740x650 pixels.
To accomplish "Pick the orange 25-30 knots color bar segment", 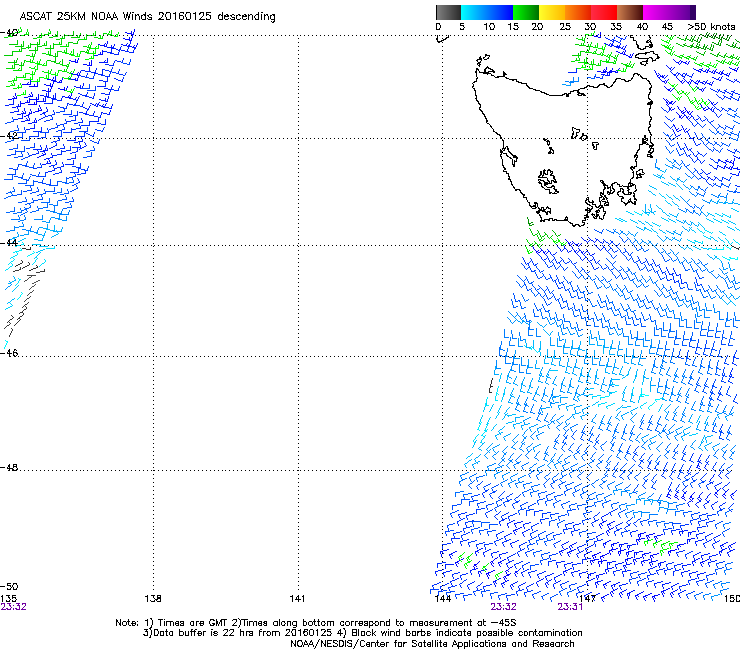I will click(578, 12).
